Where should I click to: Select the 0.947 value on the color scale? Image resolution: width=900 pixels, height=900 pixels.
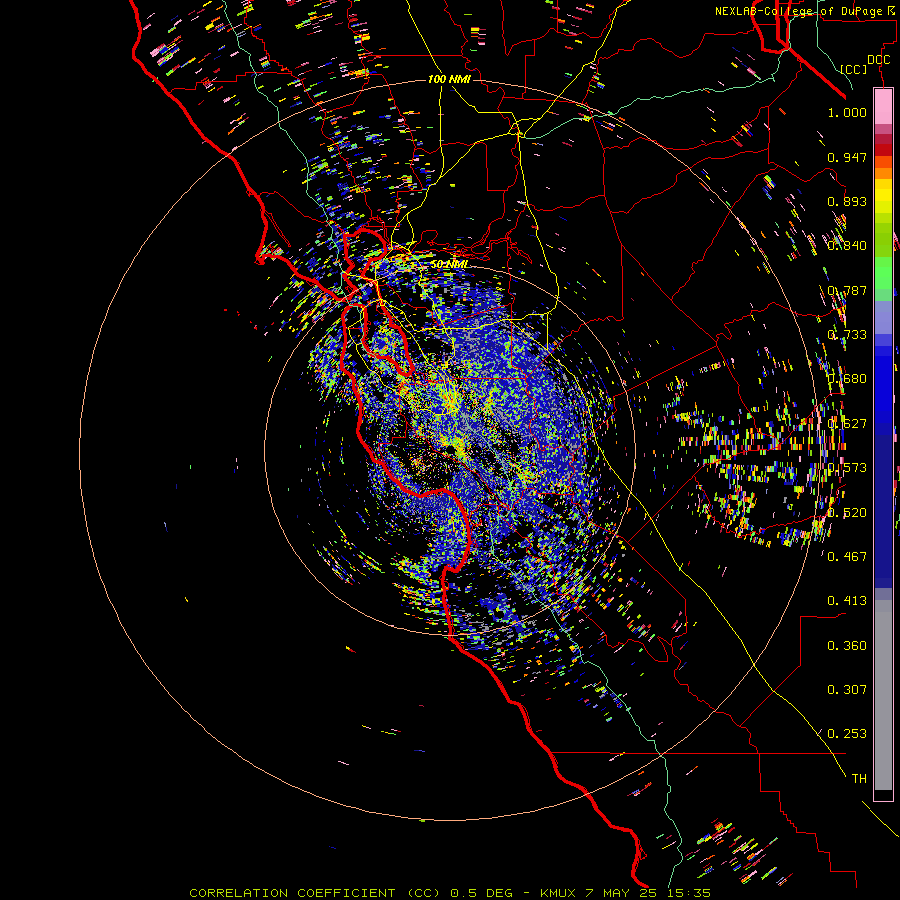[847, 157]
